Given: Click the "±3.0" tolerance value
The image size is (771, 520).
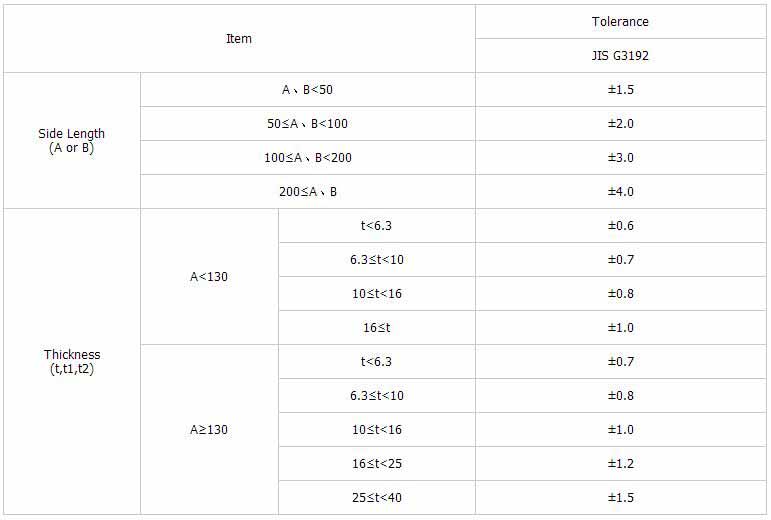Looking at the screenshot, I should click(x=621, y=158).
